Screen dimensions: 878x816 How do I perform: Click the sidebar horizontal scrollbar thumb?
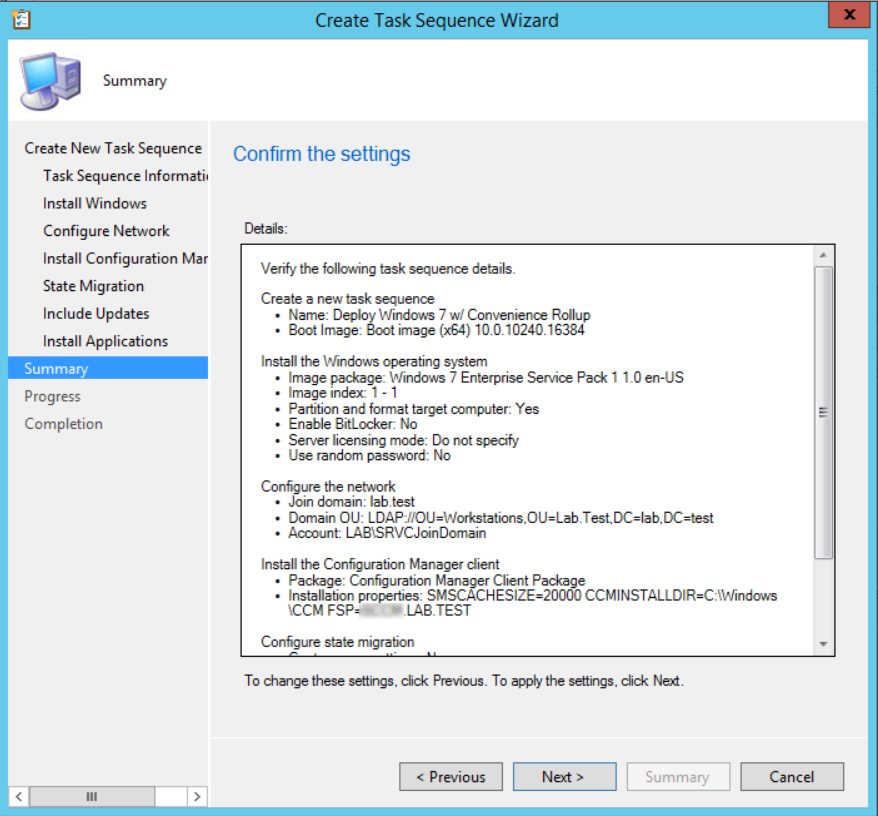[x=92, y=796]
